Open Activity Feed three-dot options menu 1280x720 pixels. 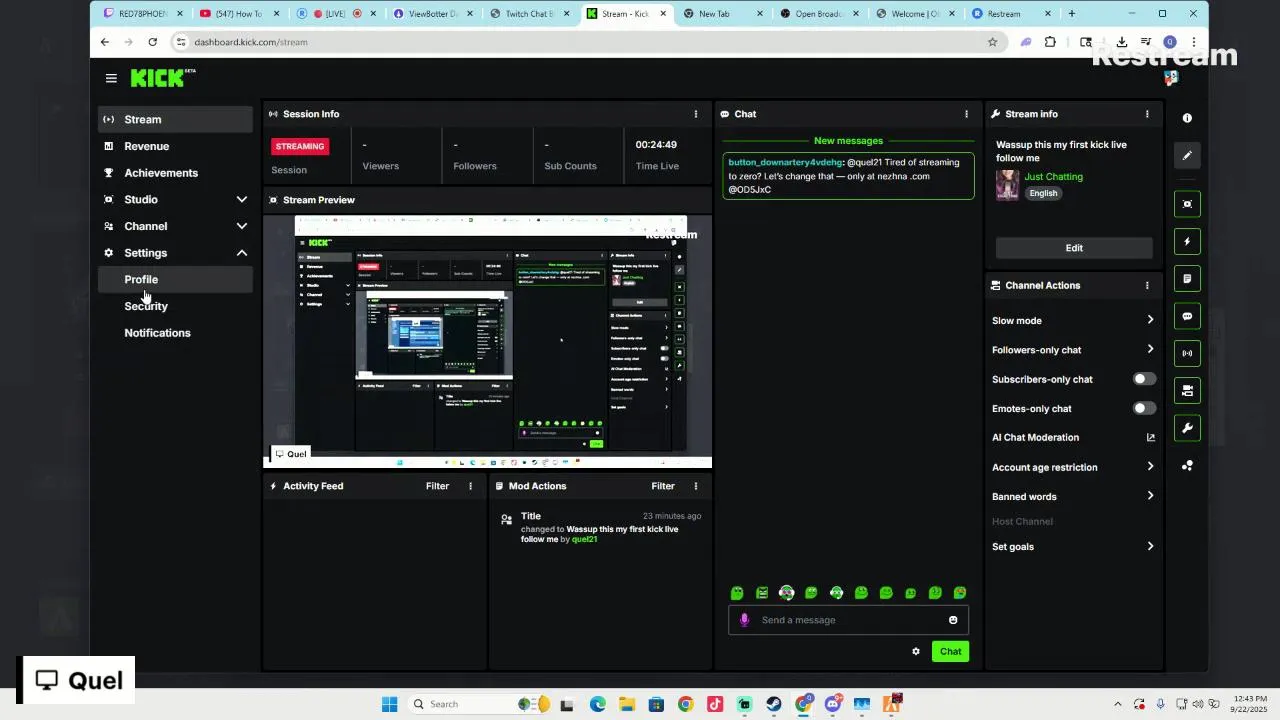coord(471,486)
